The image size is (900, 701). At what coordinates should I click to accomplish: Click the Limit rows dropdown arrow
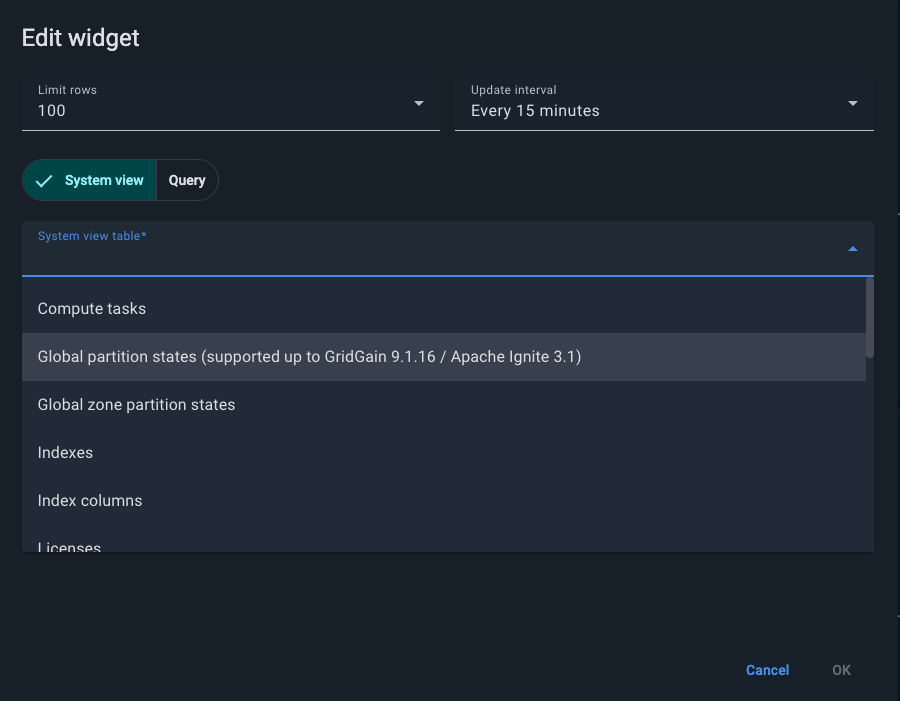(x=419, y=103)
